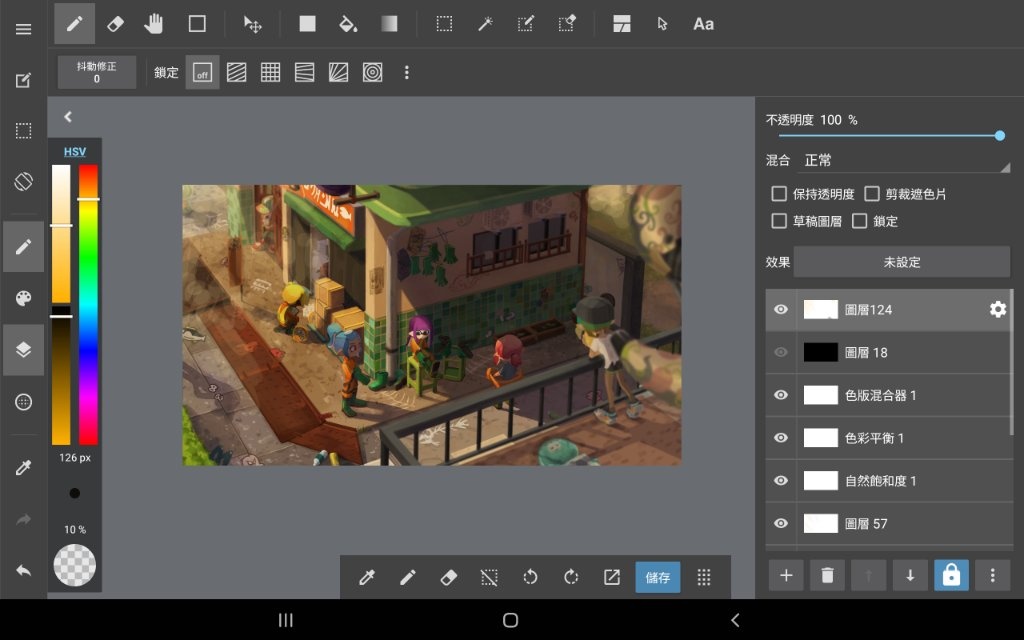This screenshot has height=640, width=1024.
Task: Open the materials grid circle icon
Action: pyautogui.click(x=24, y=402)
